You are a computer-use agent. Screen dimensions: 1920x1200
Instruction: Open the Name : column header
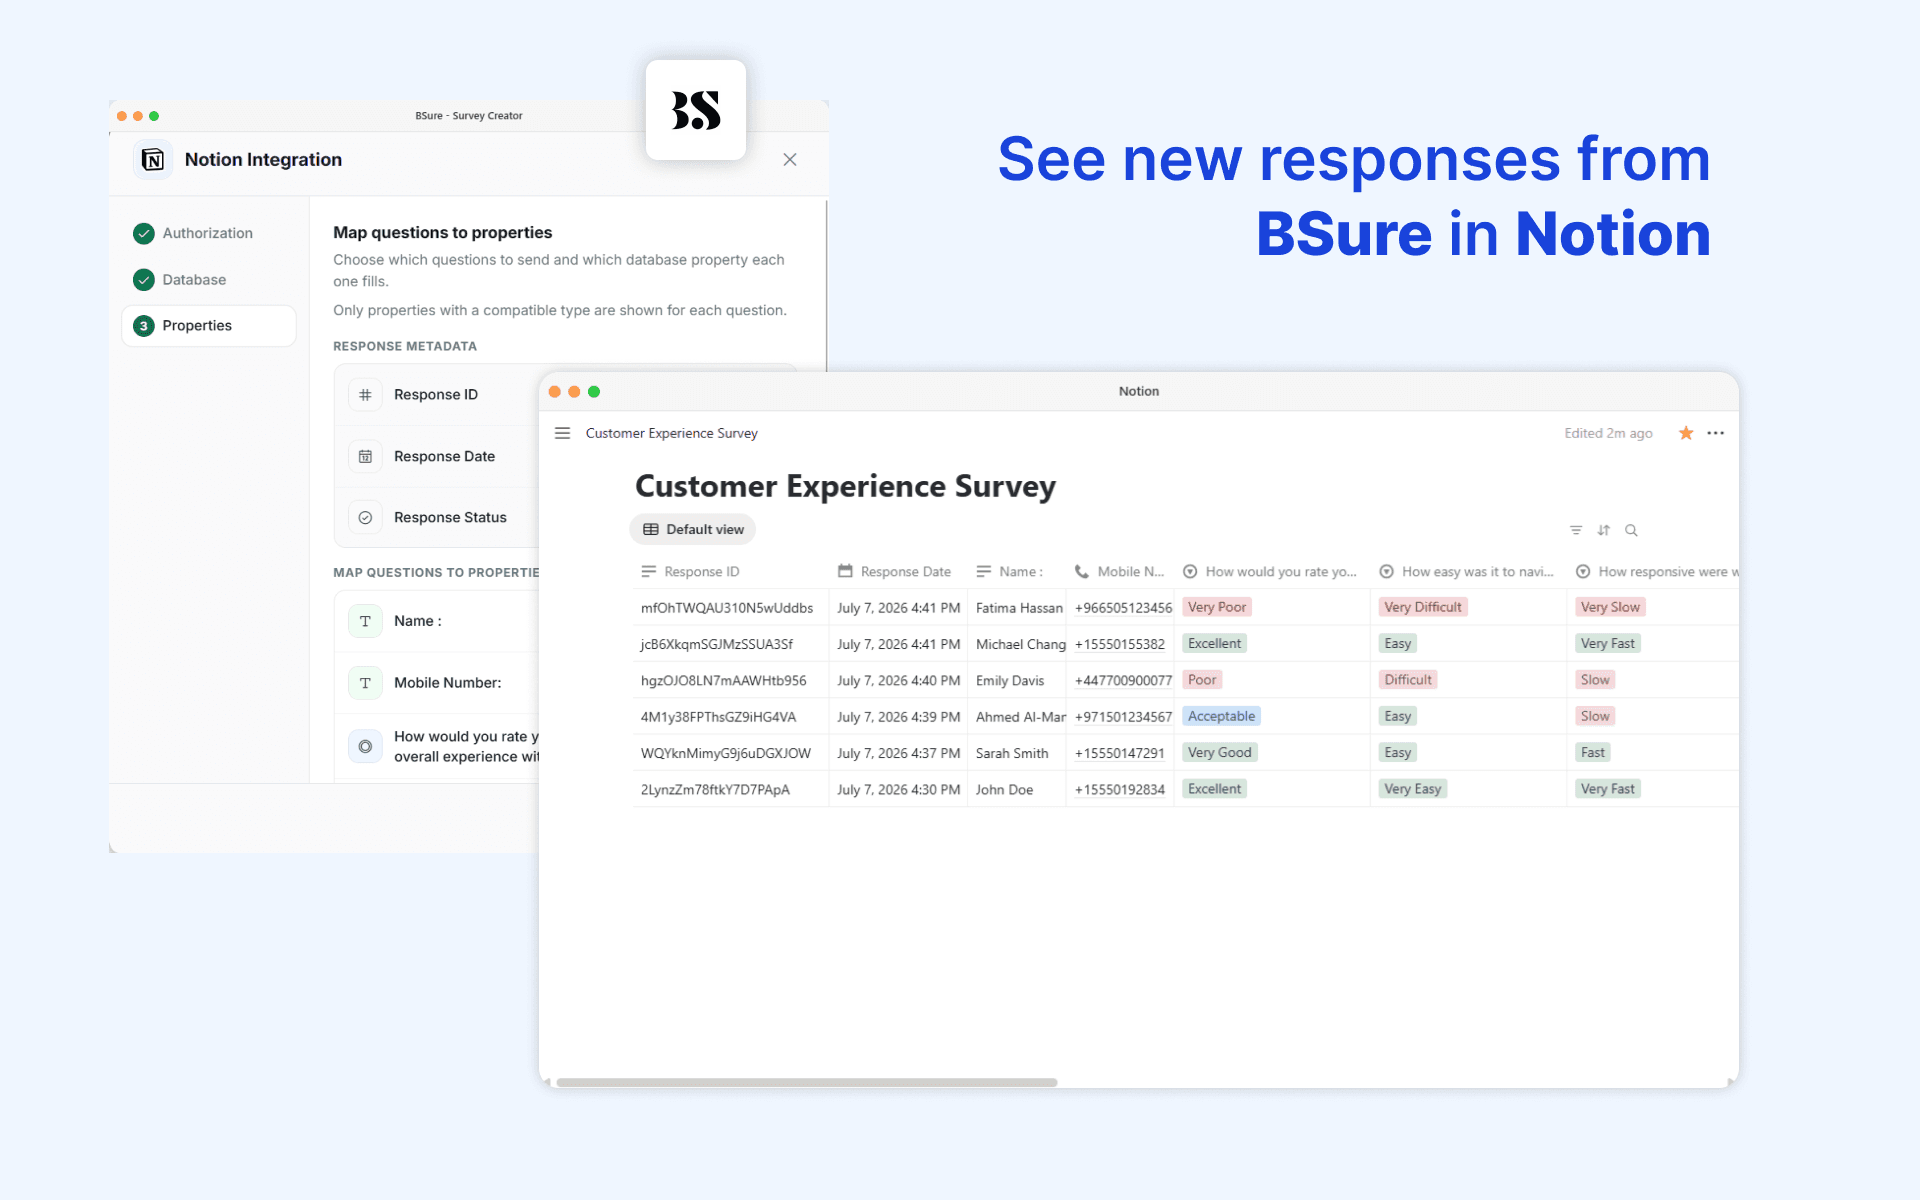pos(1016,572)
